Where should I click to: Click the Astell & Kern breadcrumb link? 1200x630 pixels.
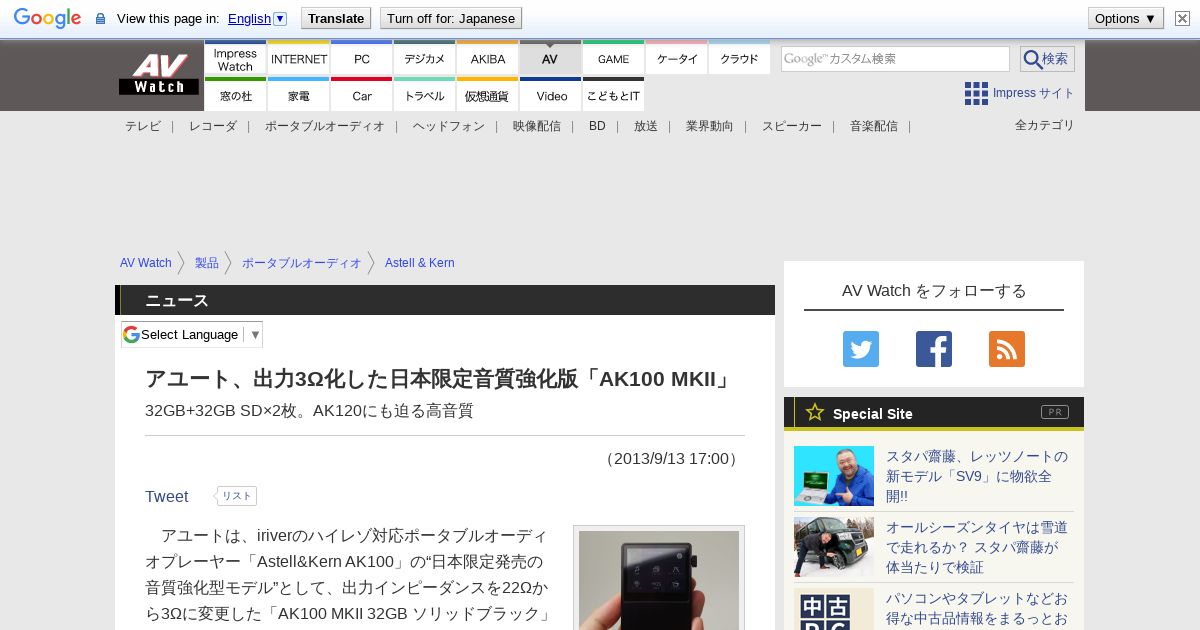point(420,263)
